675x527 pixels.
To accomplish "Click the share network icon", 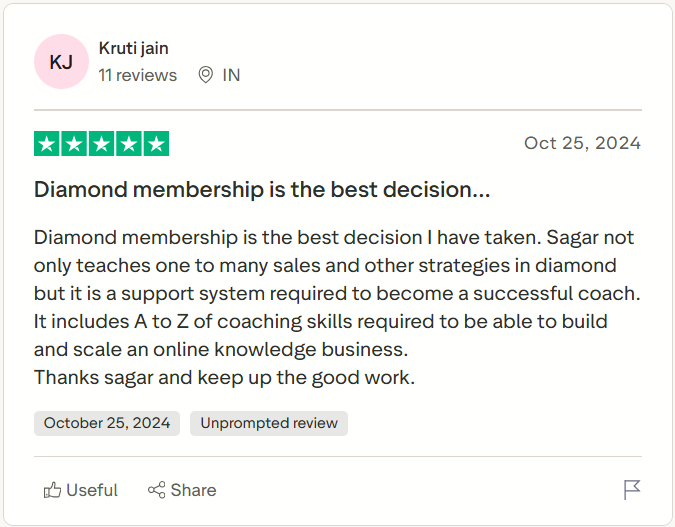I will 156,490.
